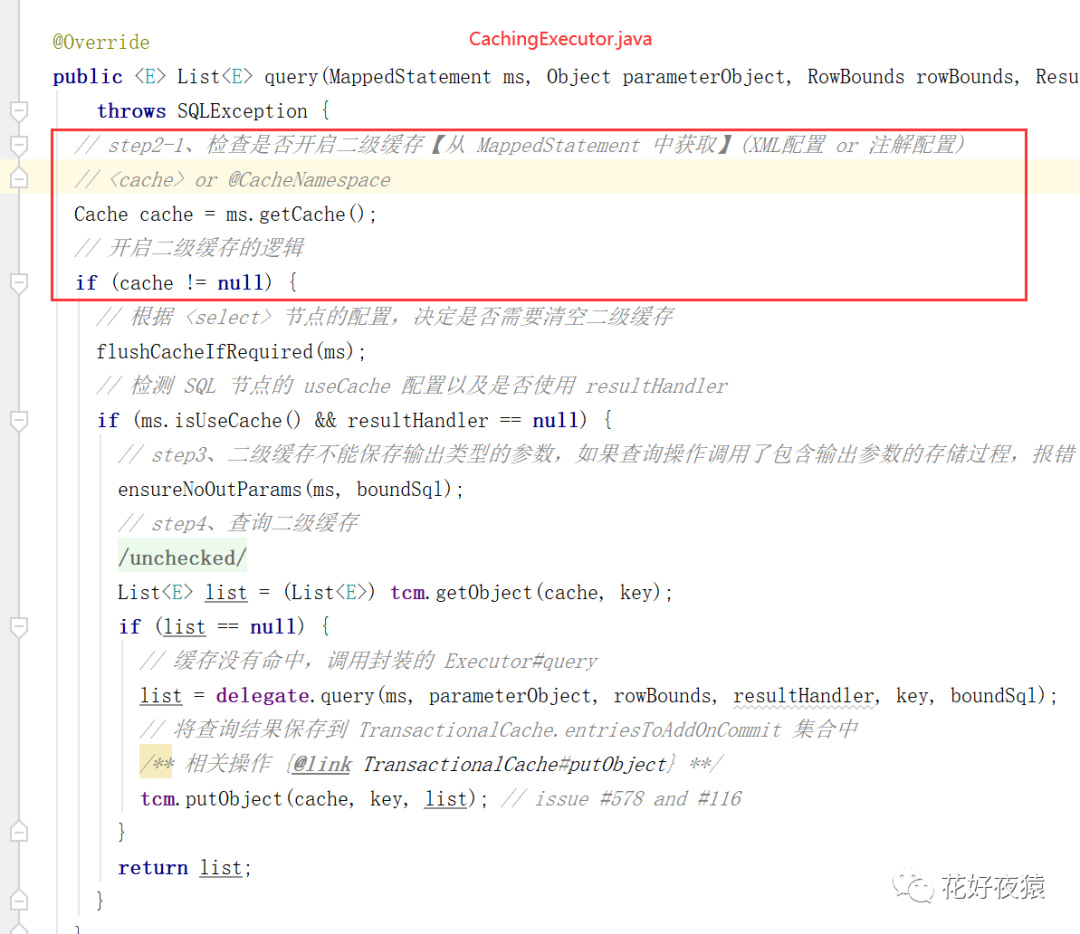Viewport: 1080px width, 934px height.
Task: Collapse the if (list == null) block
Action: (x=19, y=627)
